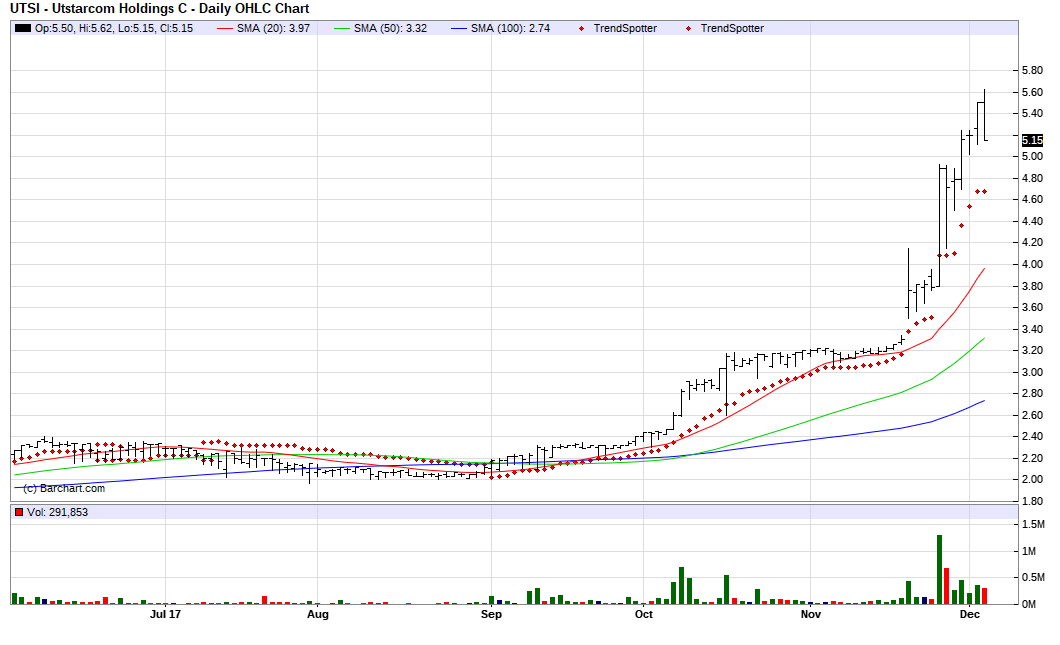This screenshot has height=645, width=1060.
Task: Select the 'Op:5.50, Hi:5.62, Lo:5.15, Cl:5.15' legend text
Action: [114, 28]
